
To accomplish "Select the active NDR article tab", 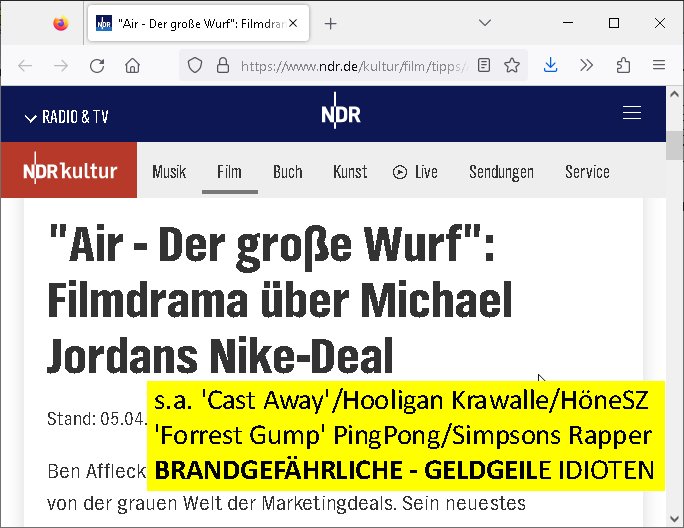I will (x=198, y=24).
